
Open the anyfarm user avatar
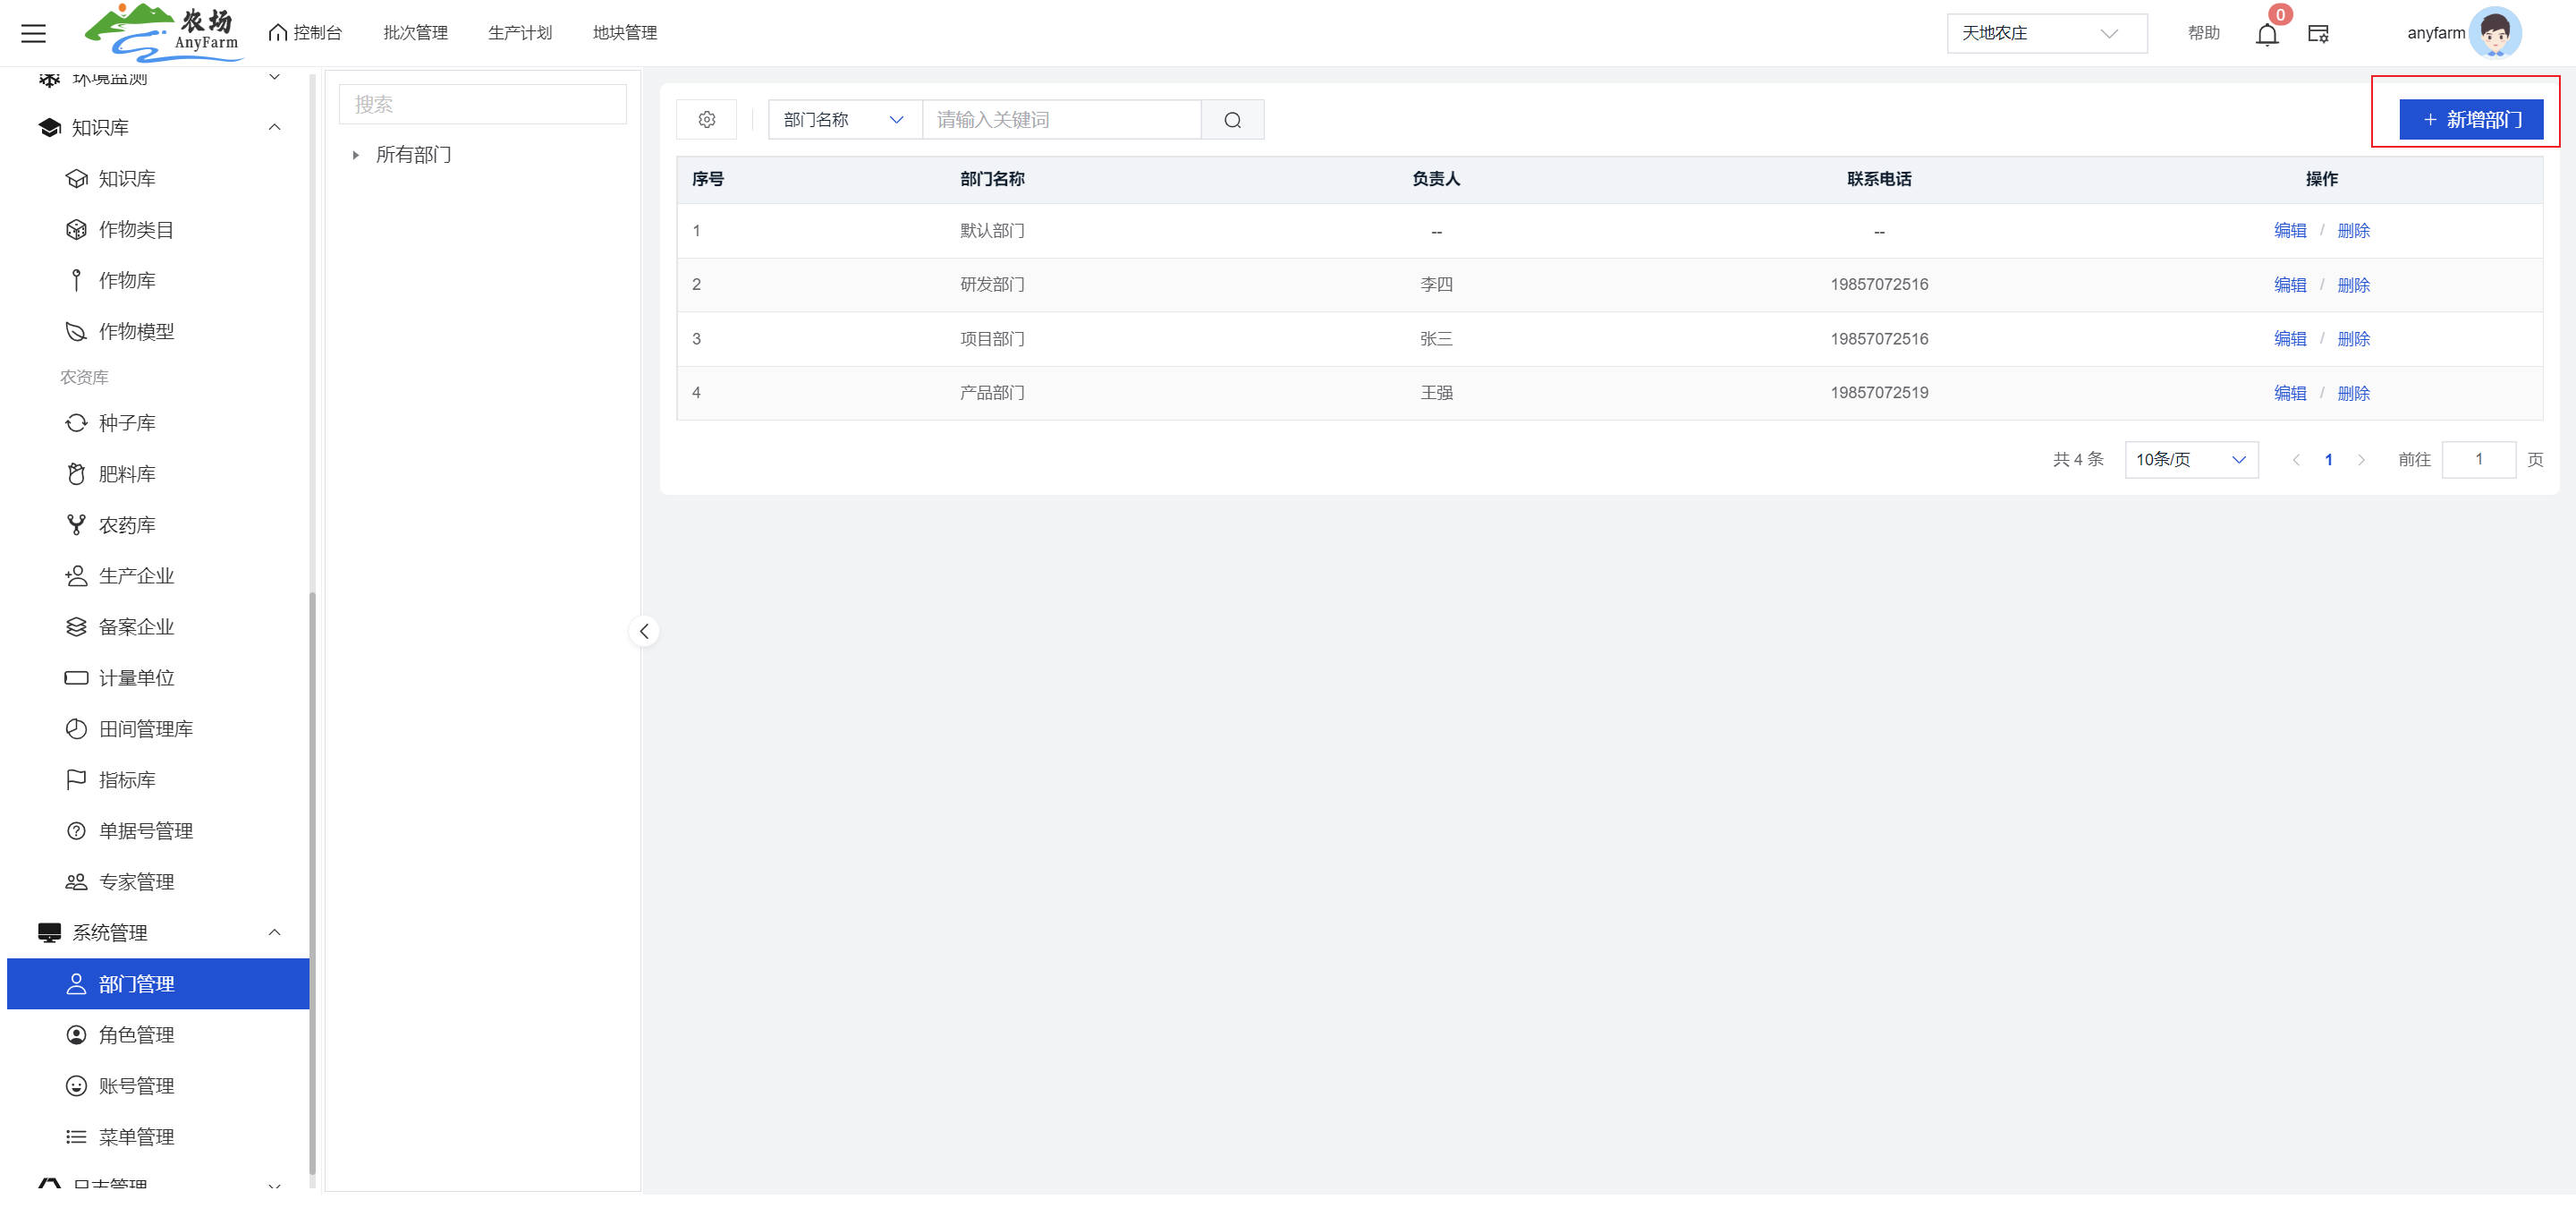pyautogui.click(x=2494, y=33)
